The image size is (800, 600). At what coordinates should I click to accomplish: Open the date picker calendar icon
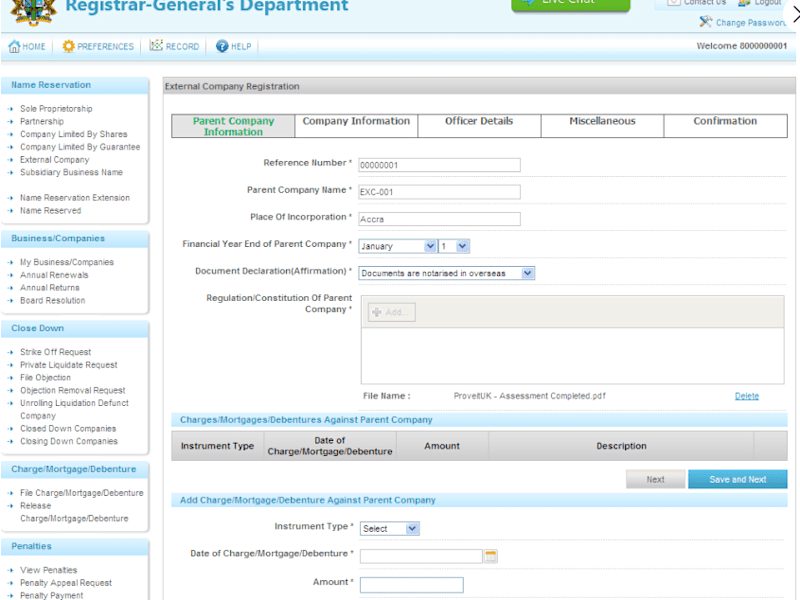tap(491, 556)
